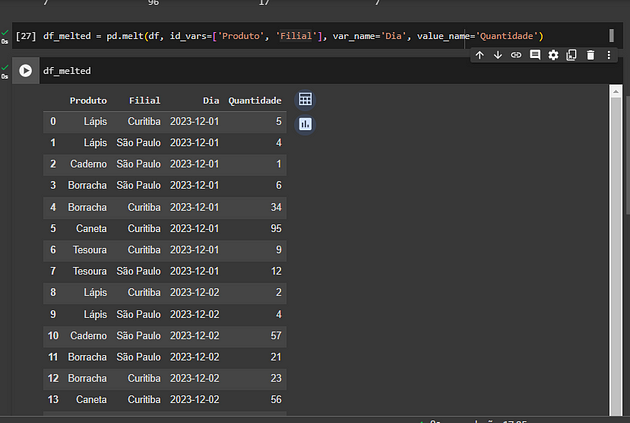Image resolution: width=630 pixels, height=423 pixels.
Task: Click Caneta in row 5
Action: tap(91, 229)
